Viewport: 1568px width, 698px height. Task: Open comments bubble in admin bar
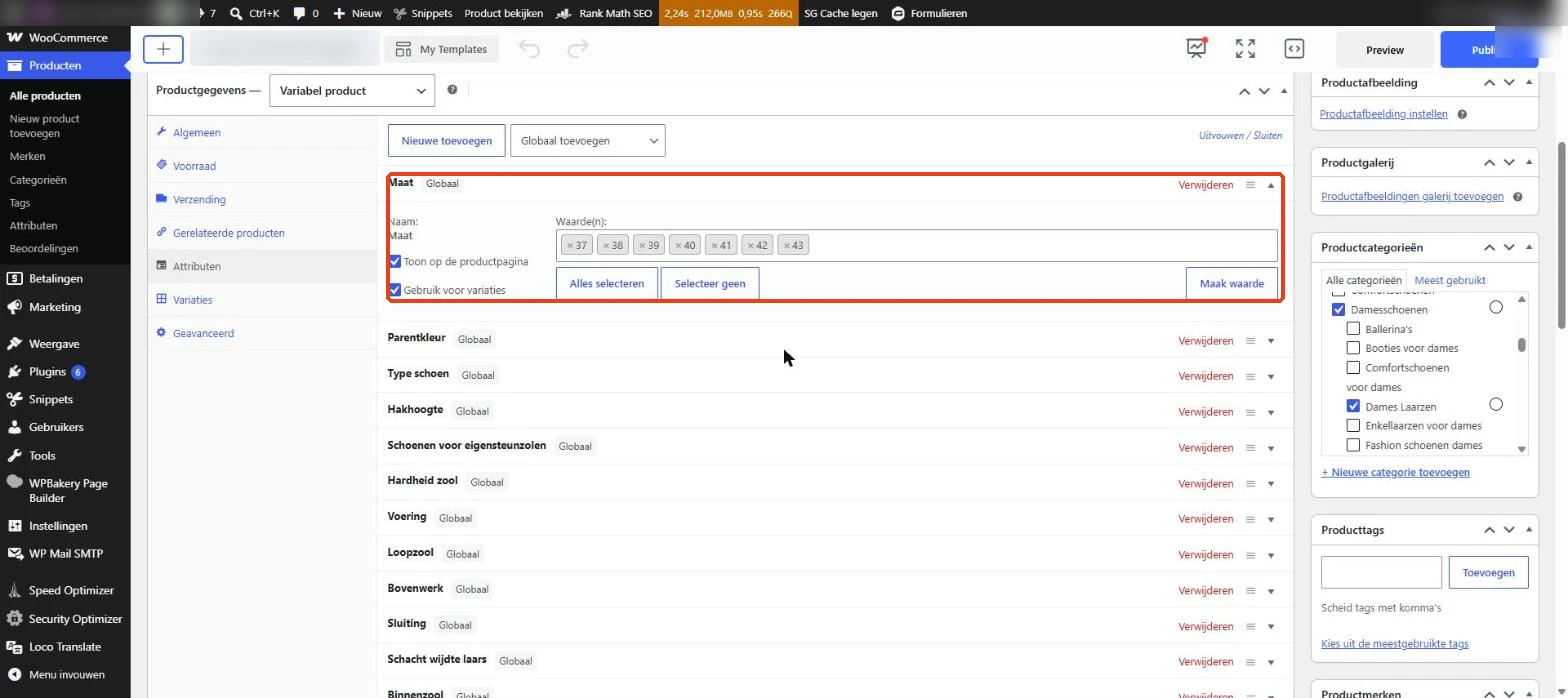(306, 13)
